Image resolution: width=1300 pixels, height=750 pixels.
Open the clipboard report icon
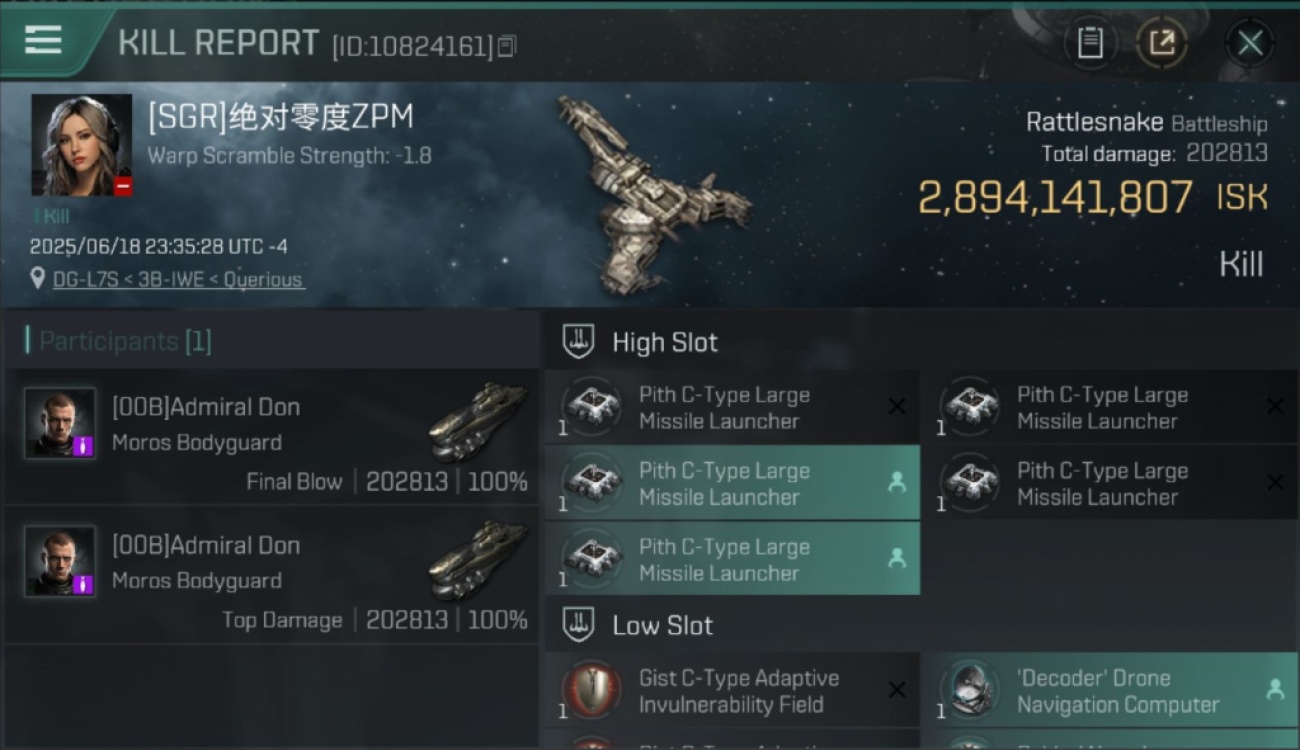coord(1090,42)
